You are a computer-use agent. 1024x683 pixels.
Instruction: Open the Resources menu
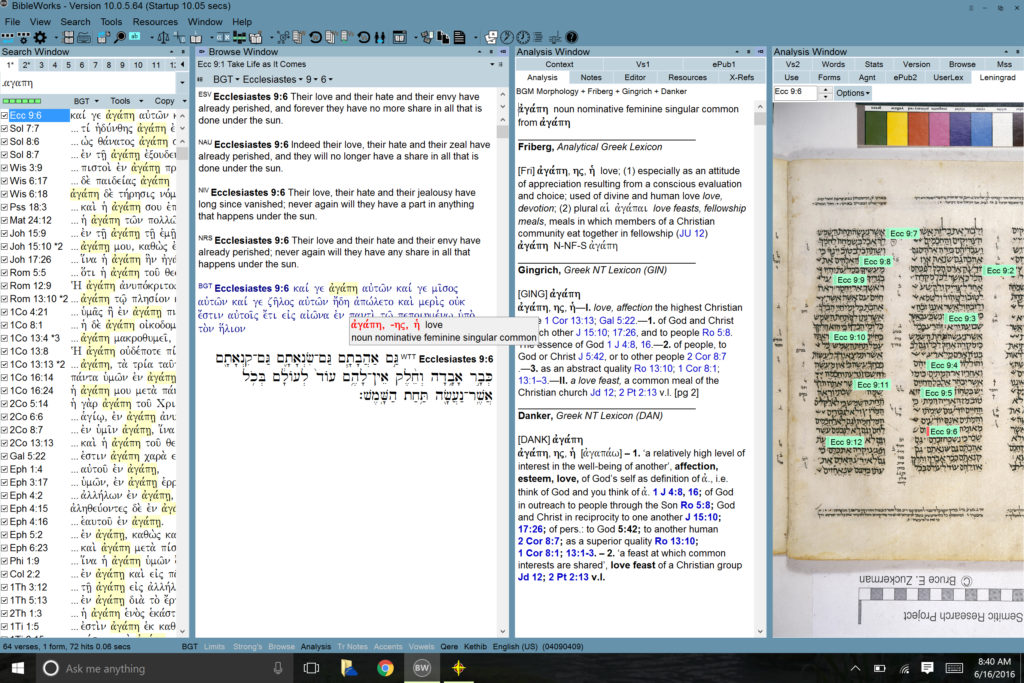pyautogui.click(x=155, y=22)
